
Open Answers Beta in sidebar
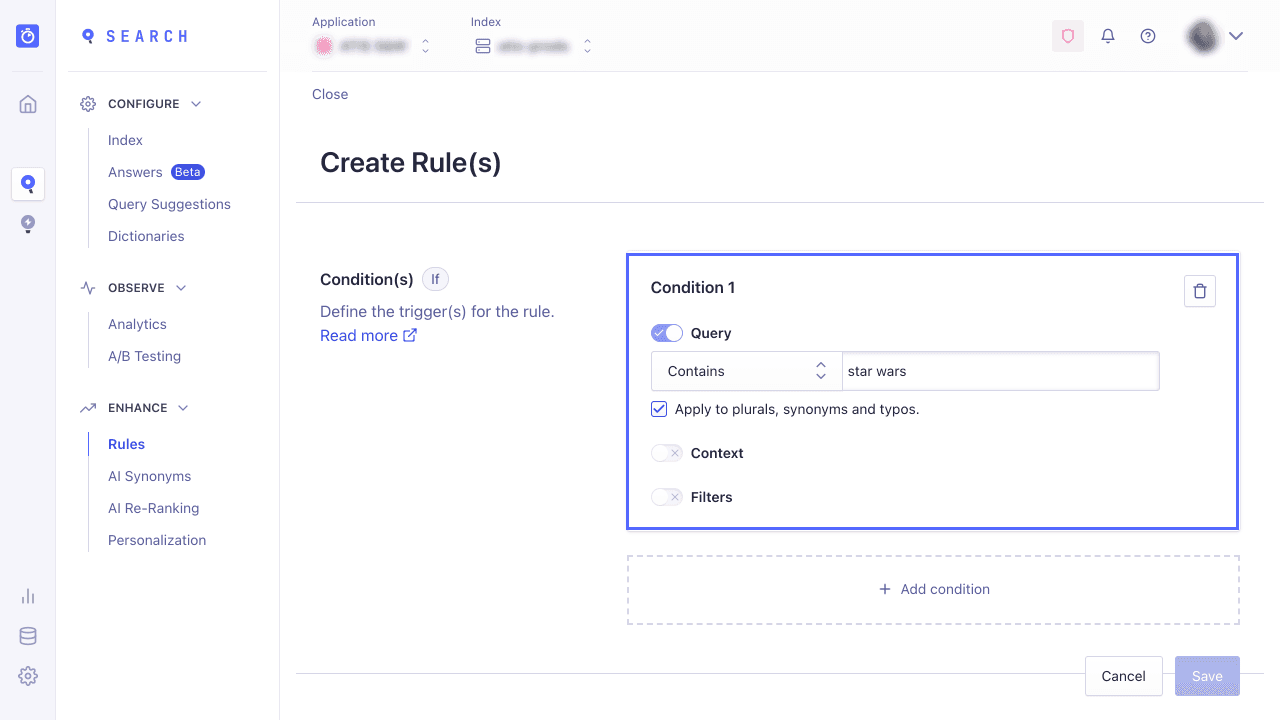click(x=156, y=172)
